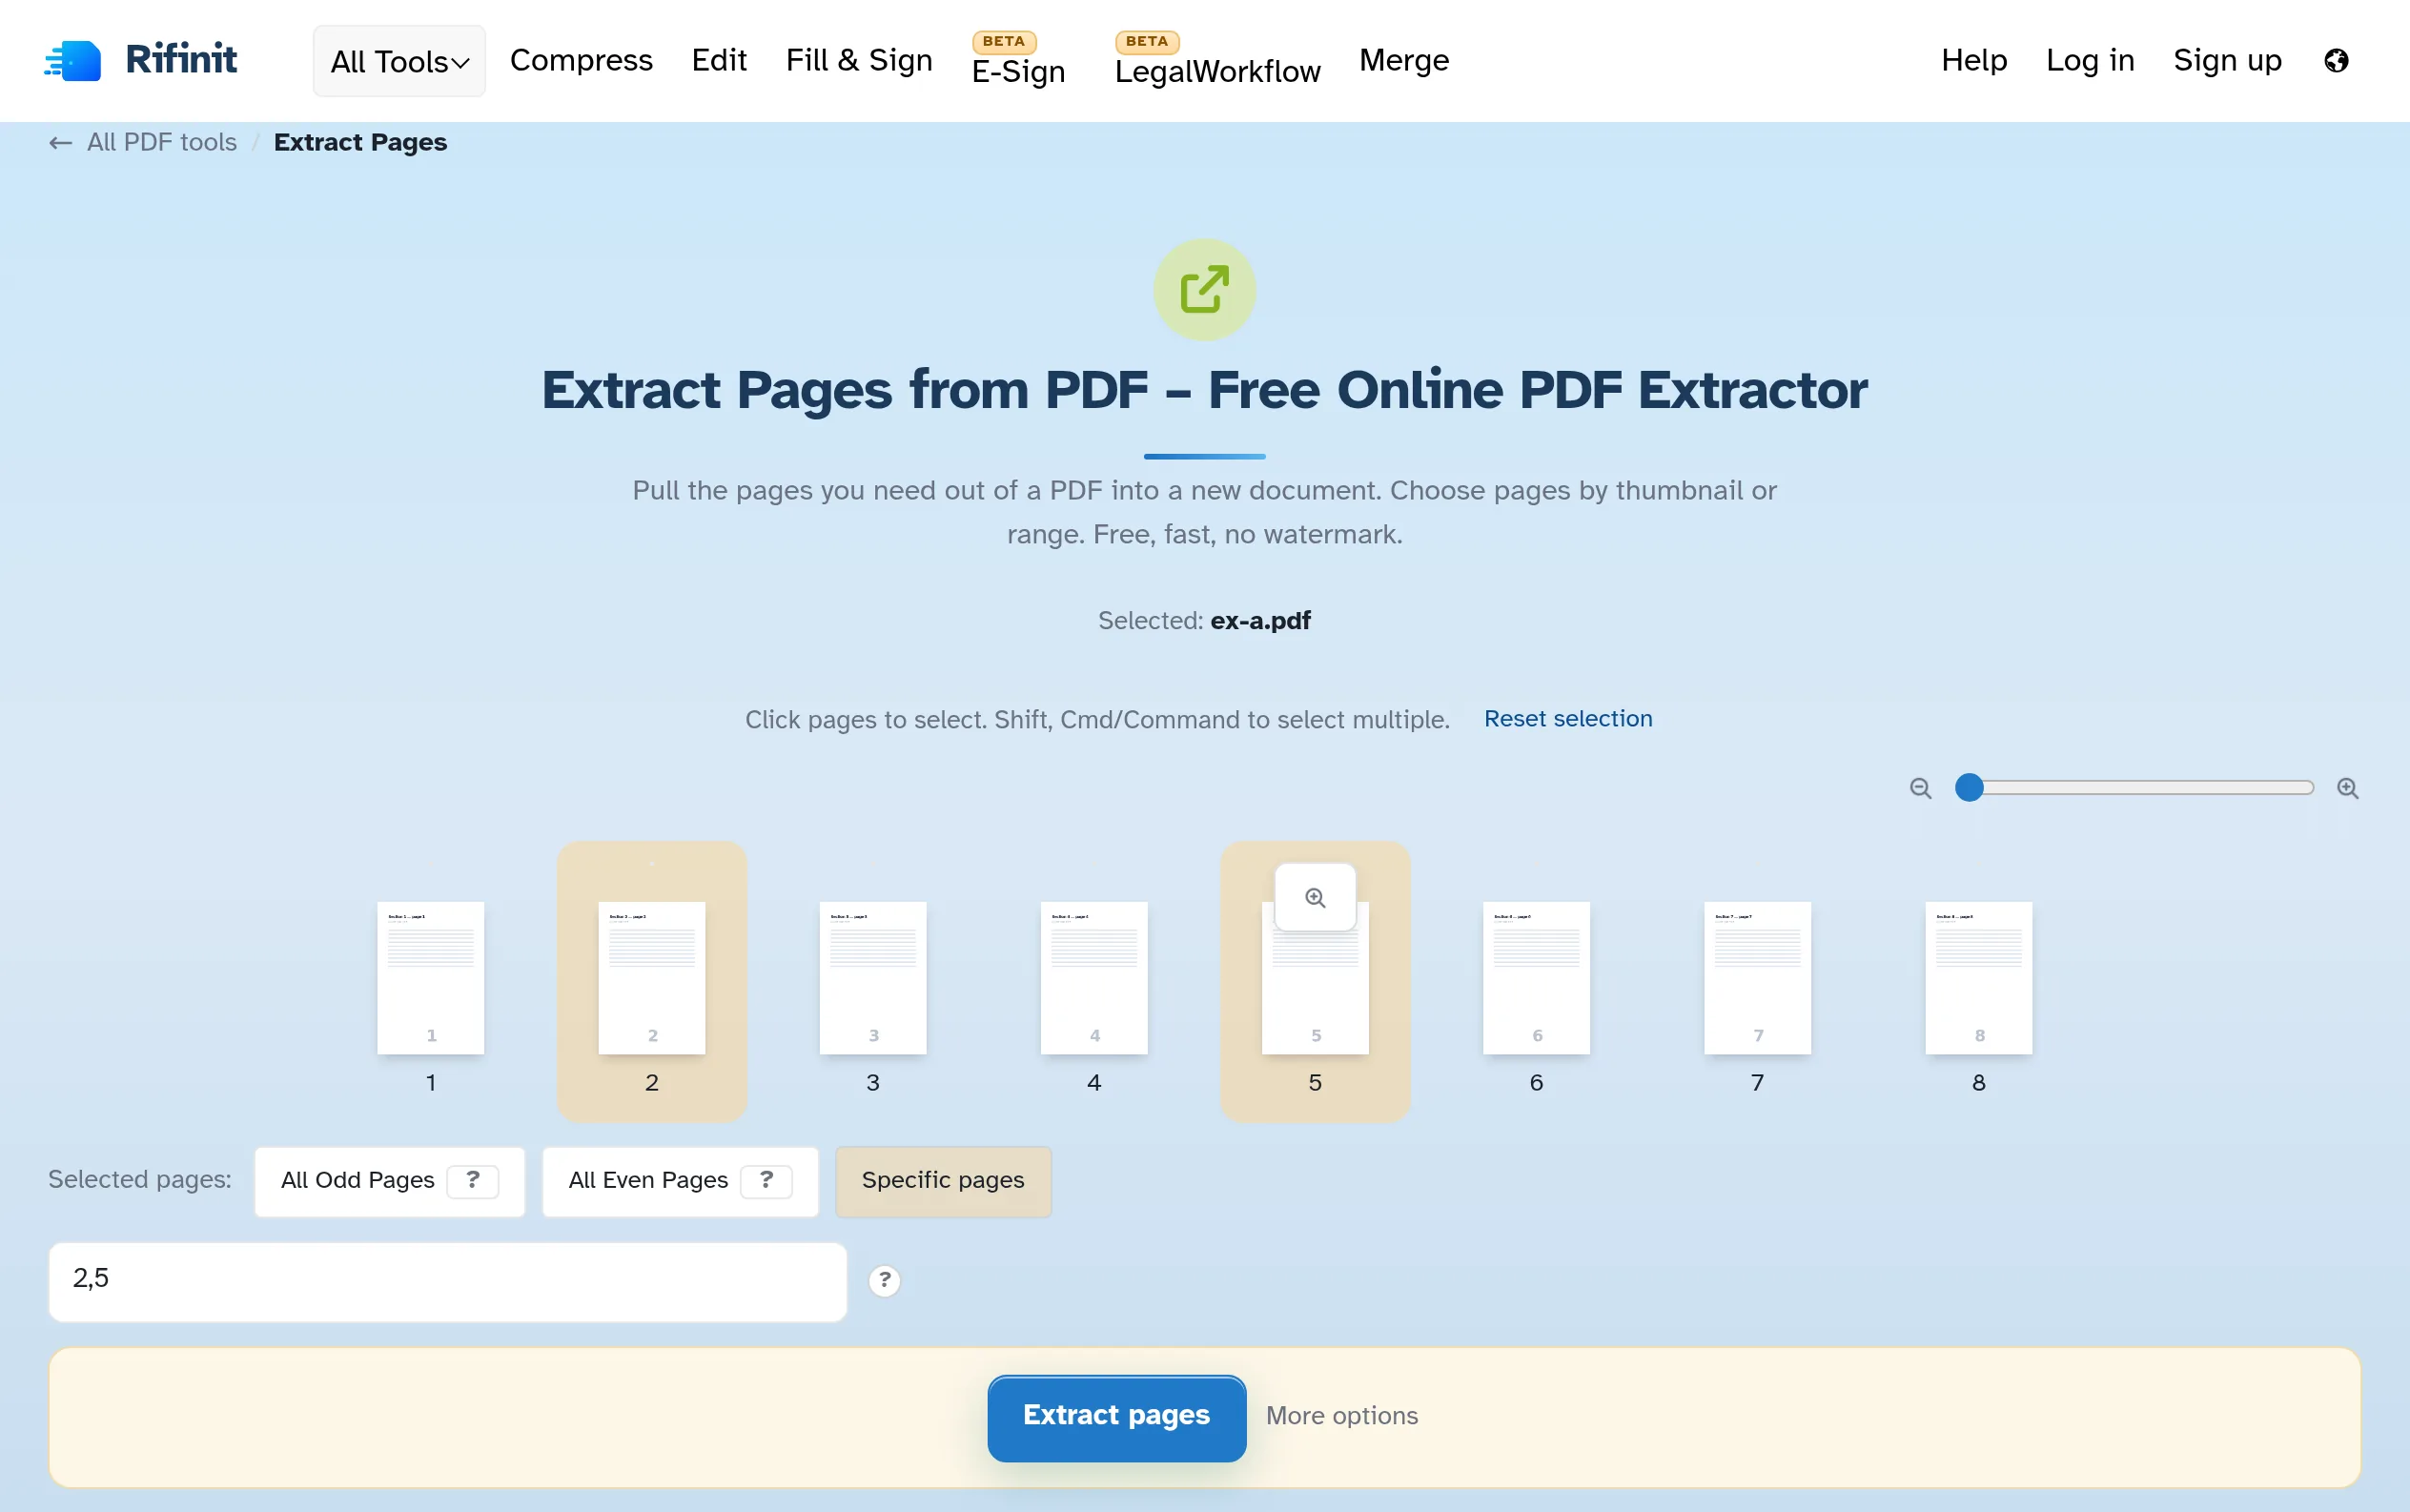Open the Compress menu item
This screenshot has width=2410, height=1512.
581,60
